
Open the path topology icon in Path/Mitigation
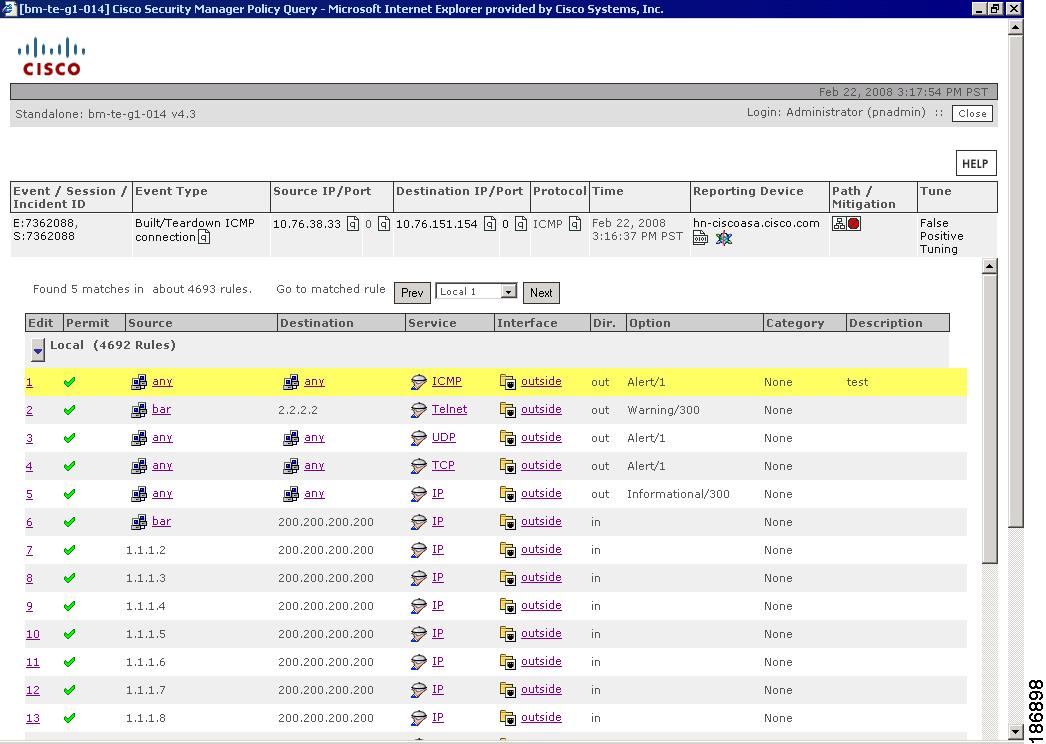coord(839,224)
